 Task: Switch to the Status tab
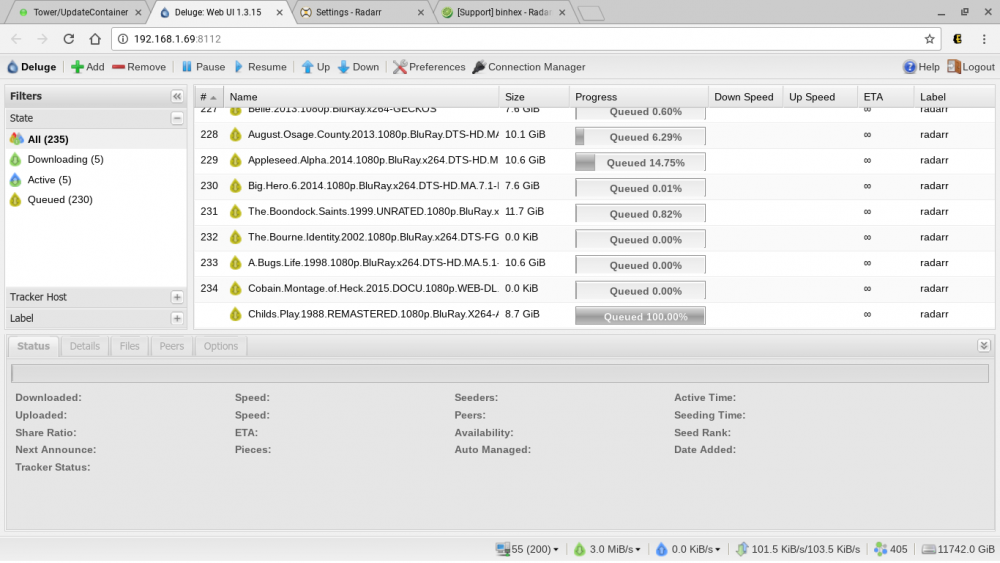(33, 346)
